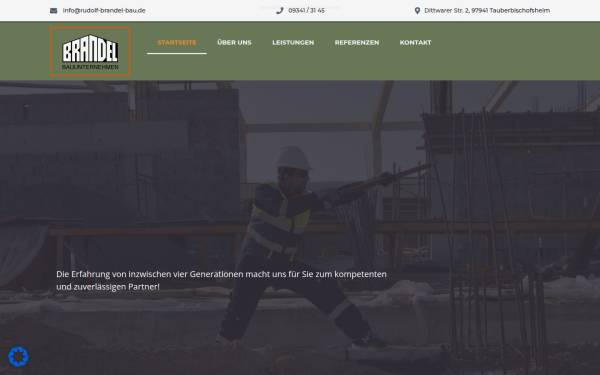
Task: Open the blue cookie settings badge
Action: 18,357
